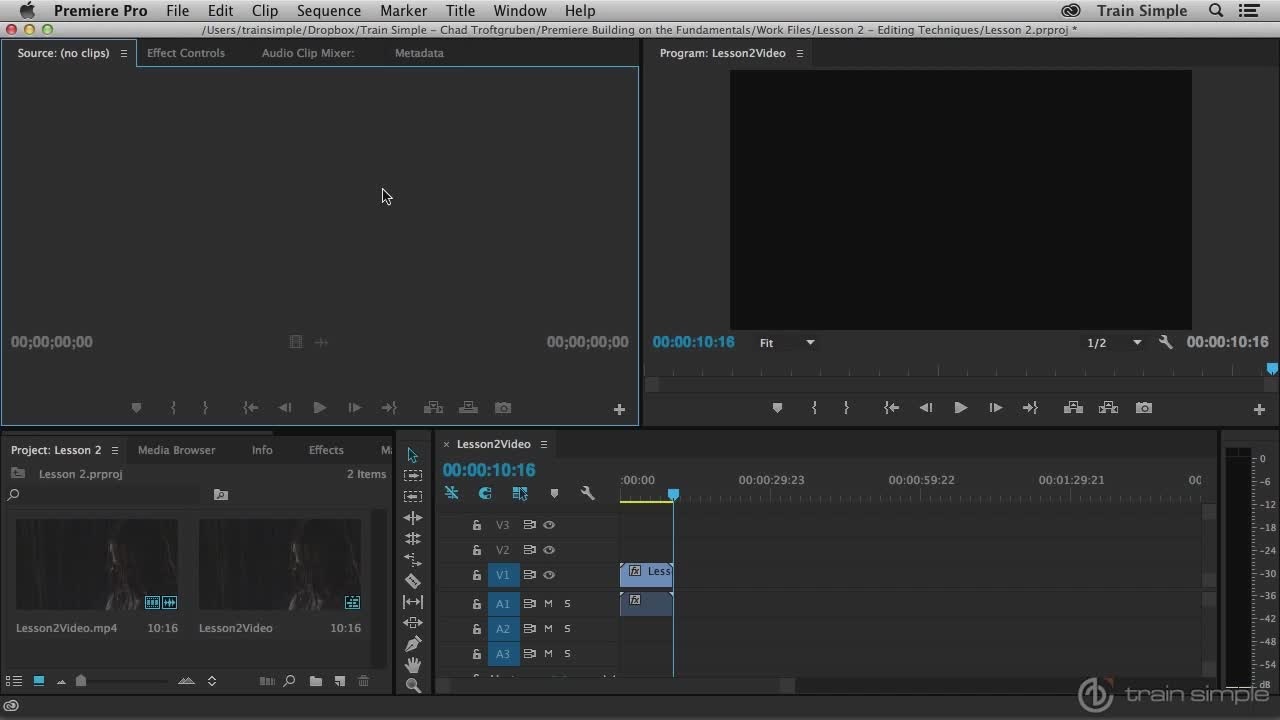1280x720 pixels.
Task: Open timeline Settings wrench
Action: (x=588, y=493)
